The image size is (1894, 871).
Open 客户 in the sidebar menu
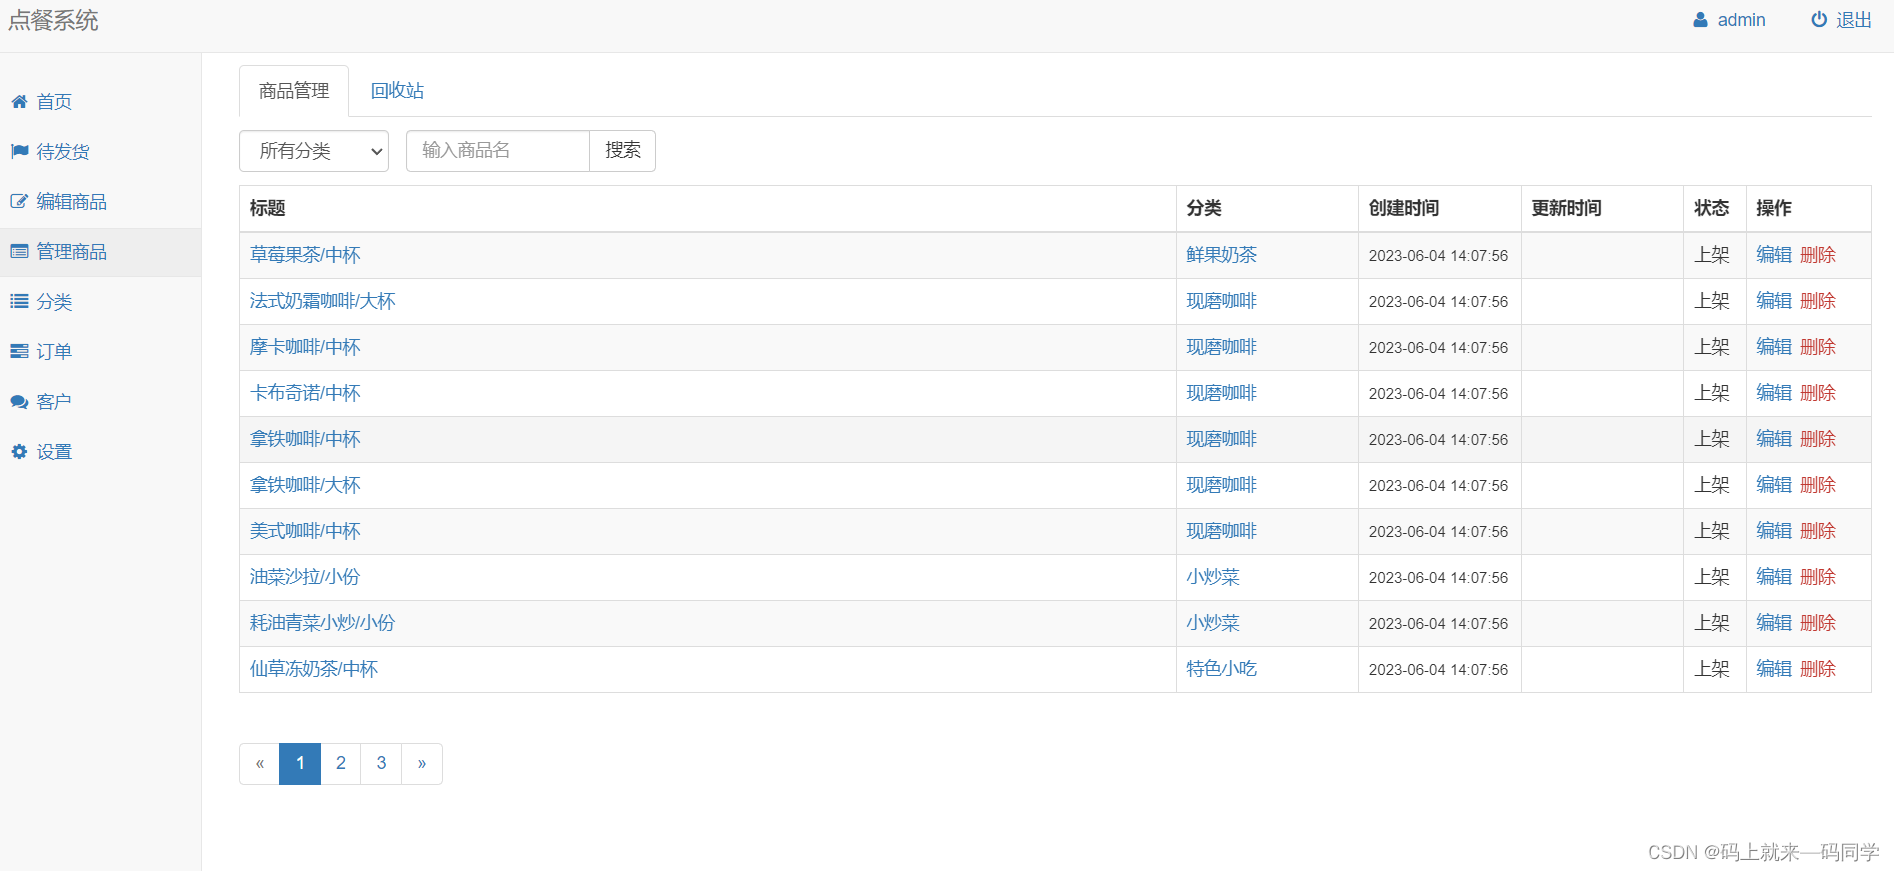(54, 402)
